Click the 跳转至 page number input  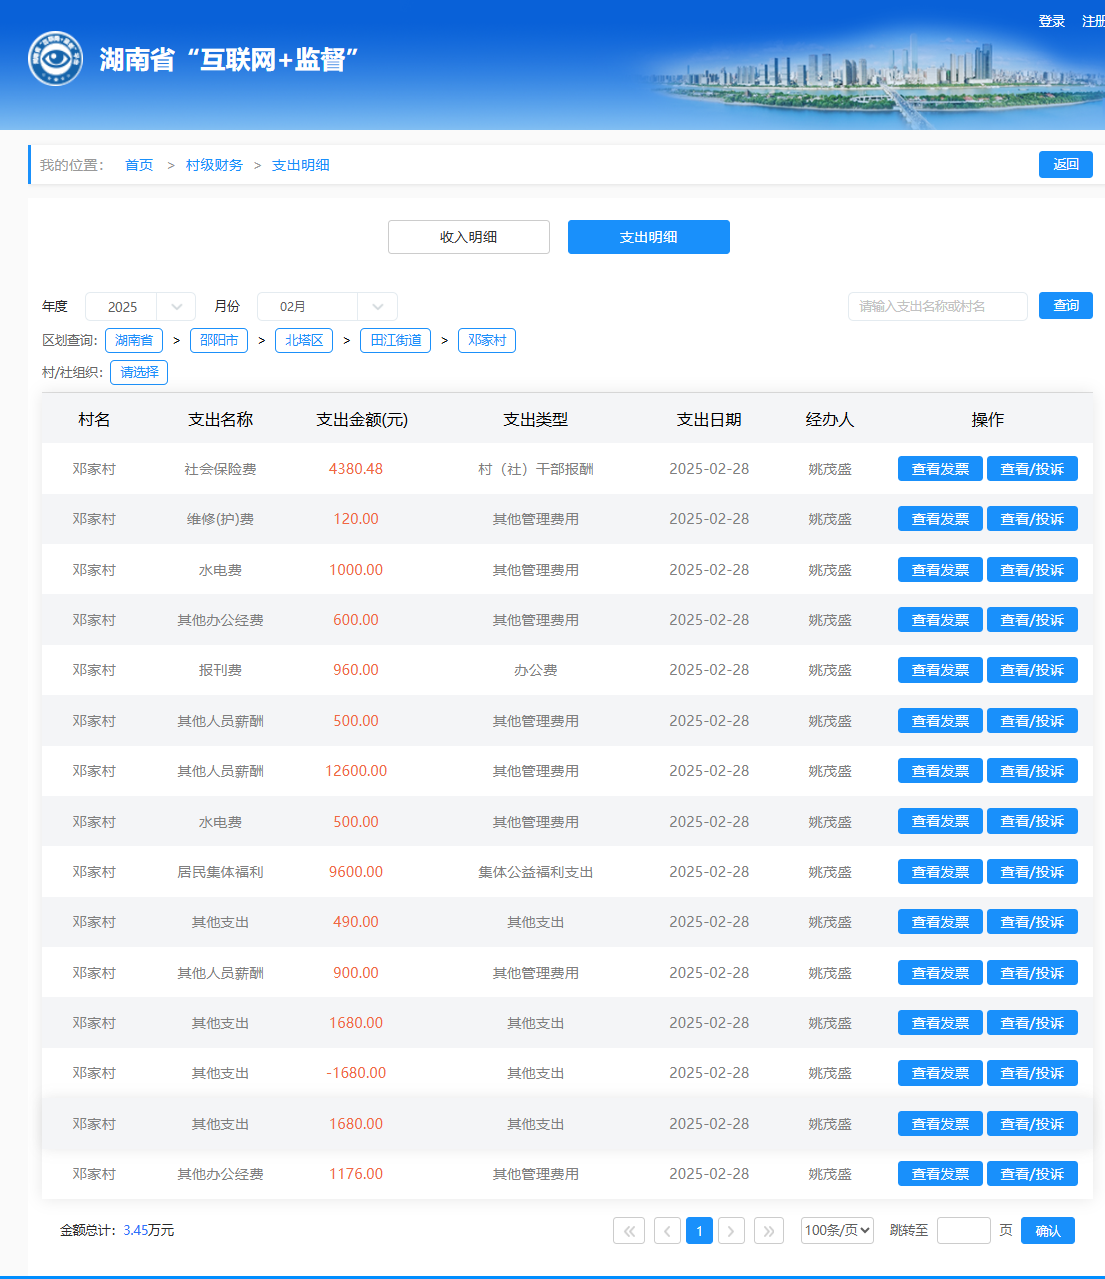963,1230
